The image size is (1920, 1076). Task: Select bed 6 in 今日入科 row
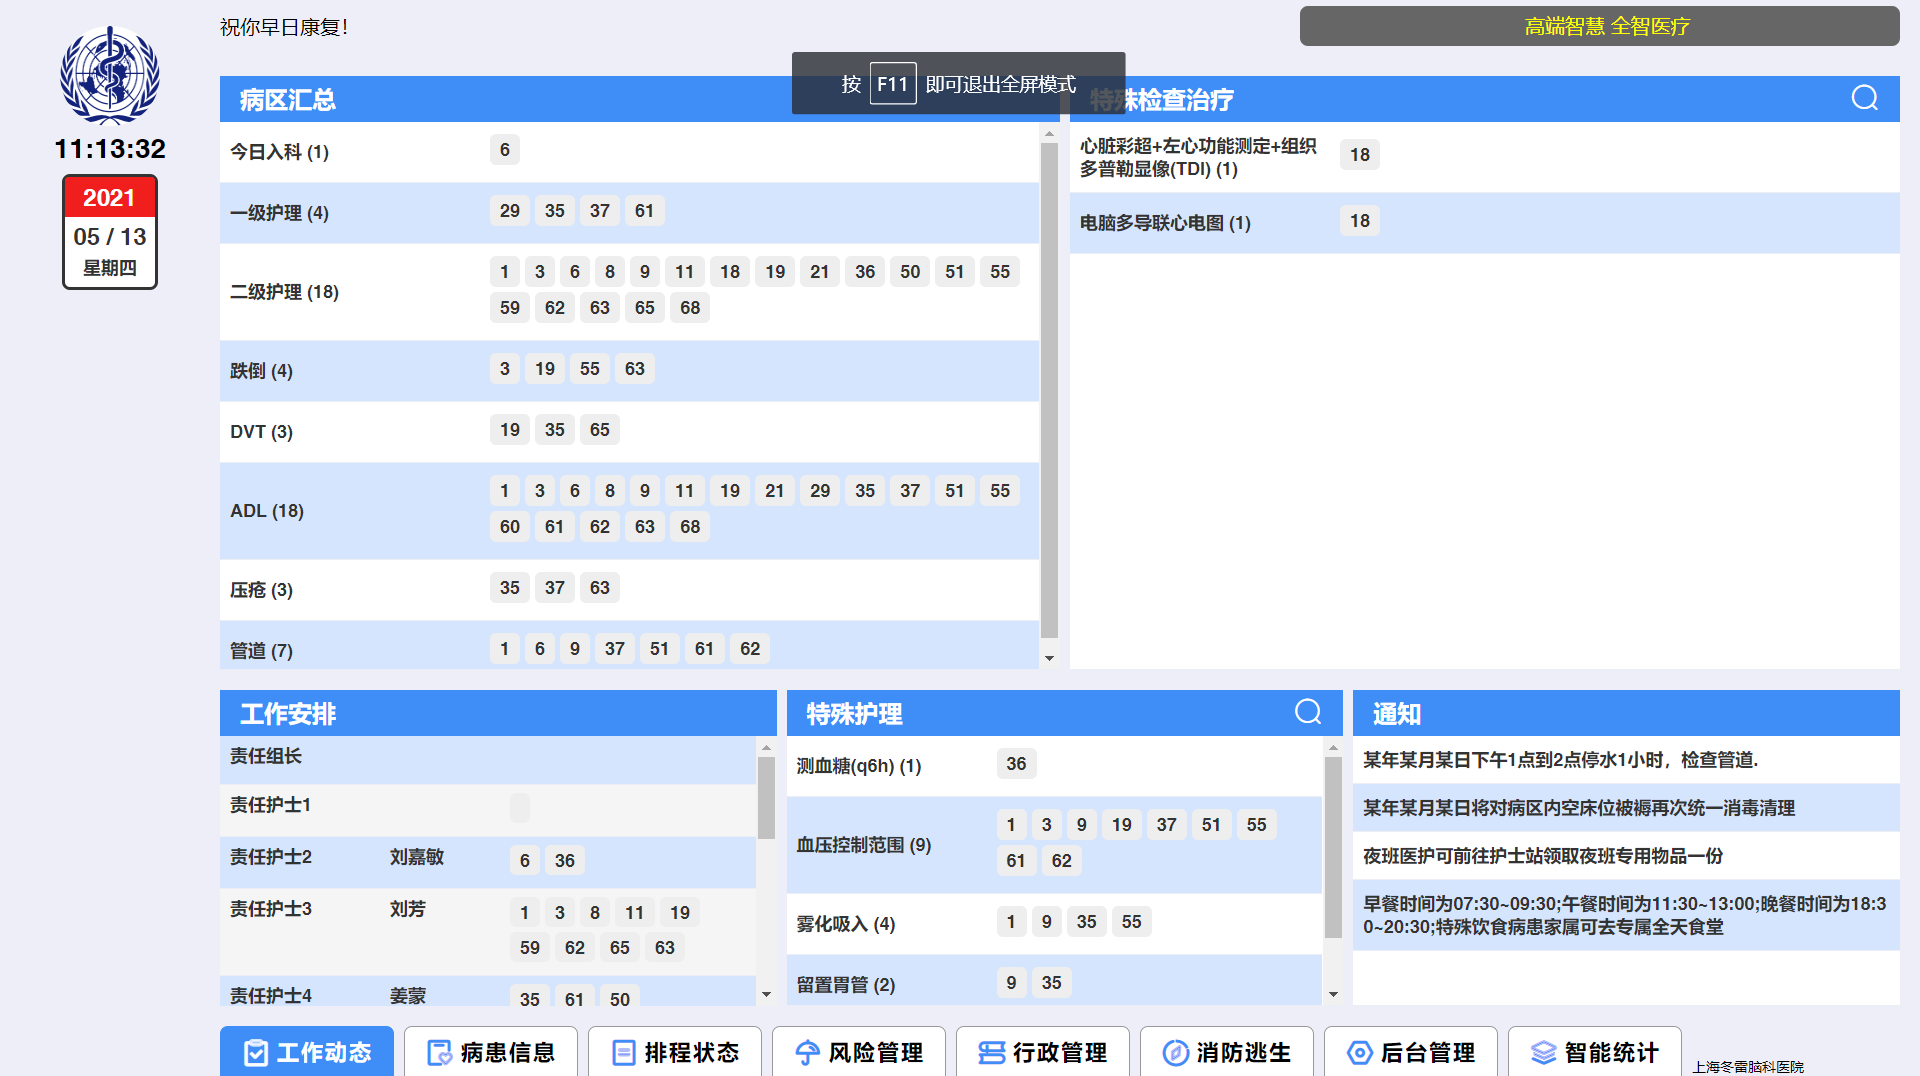(x=504, y=150)
